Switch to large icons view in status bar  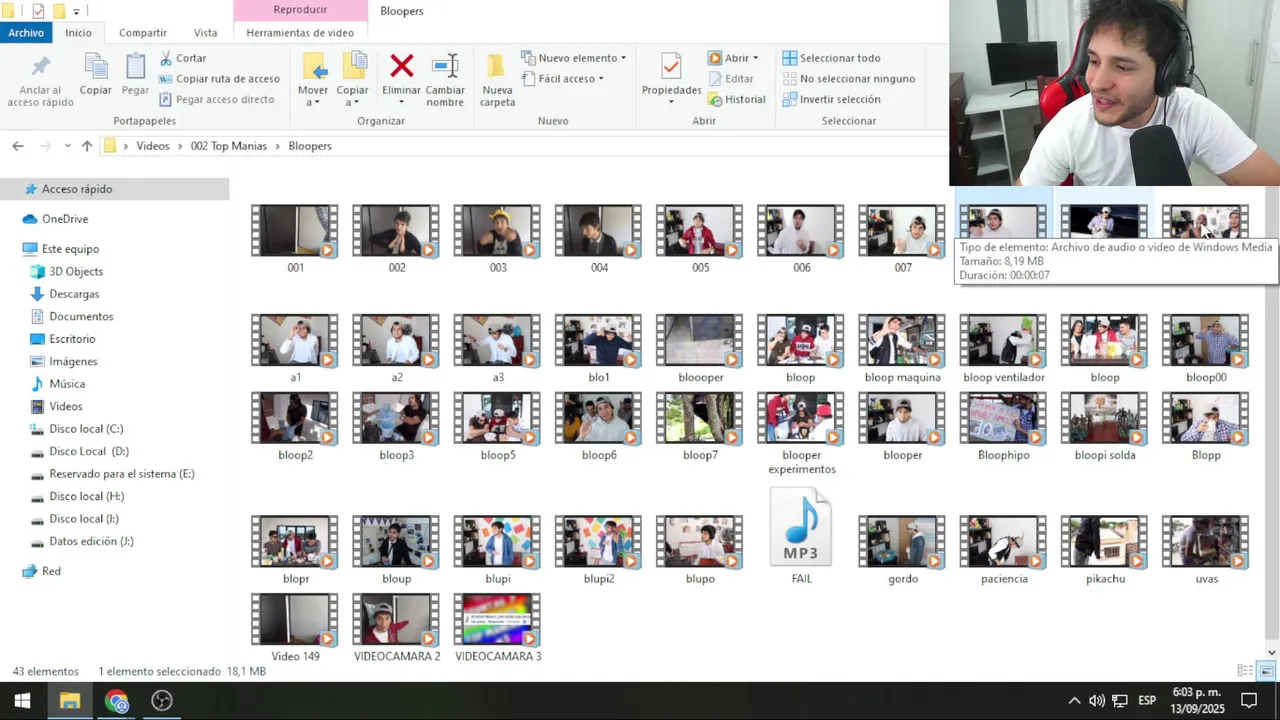[1266, 671]
